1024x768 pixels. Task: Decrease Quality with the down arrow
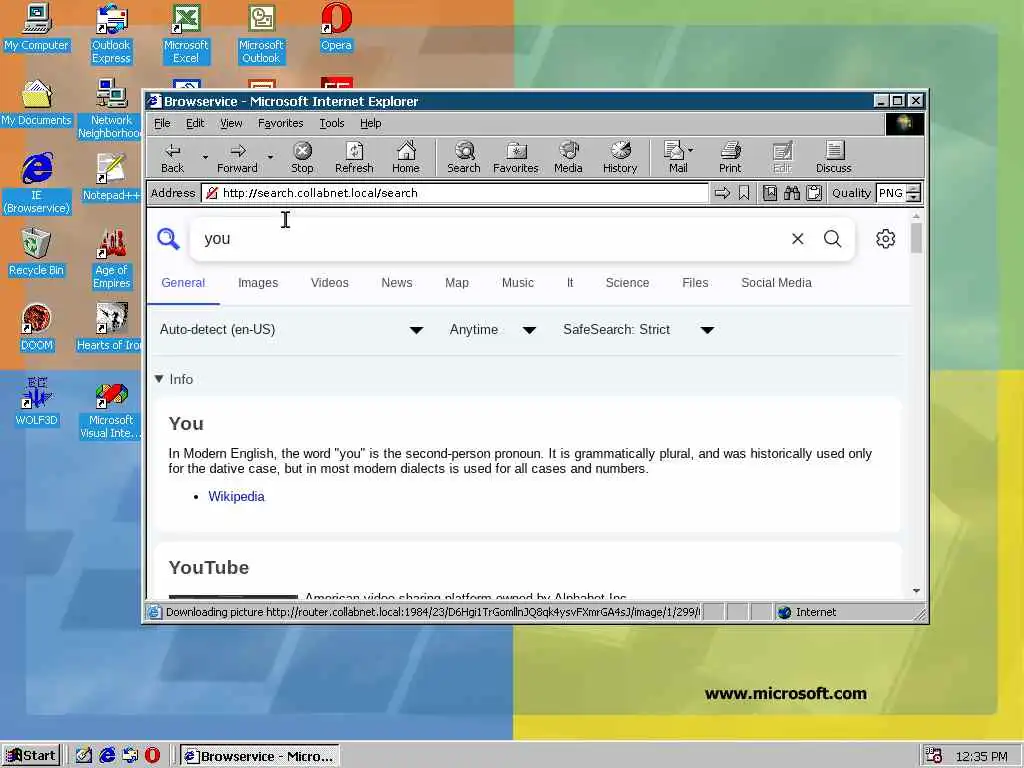click(x=914, y=197)
